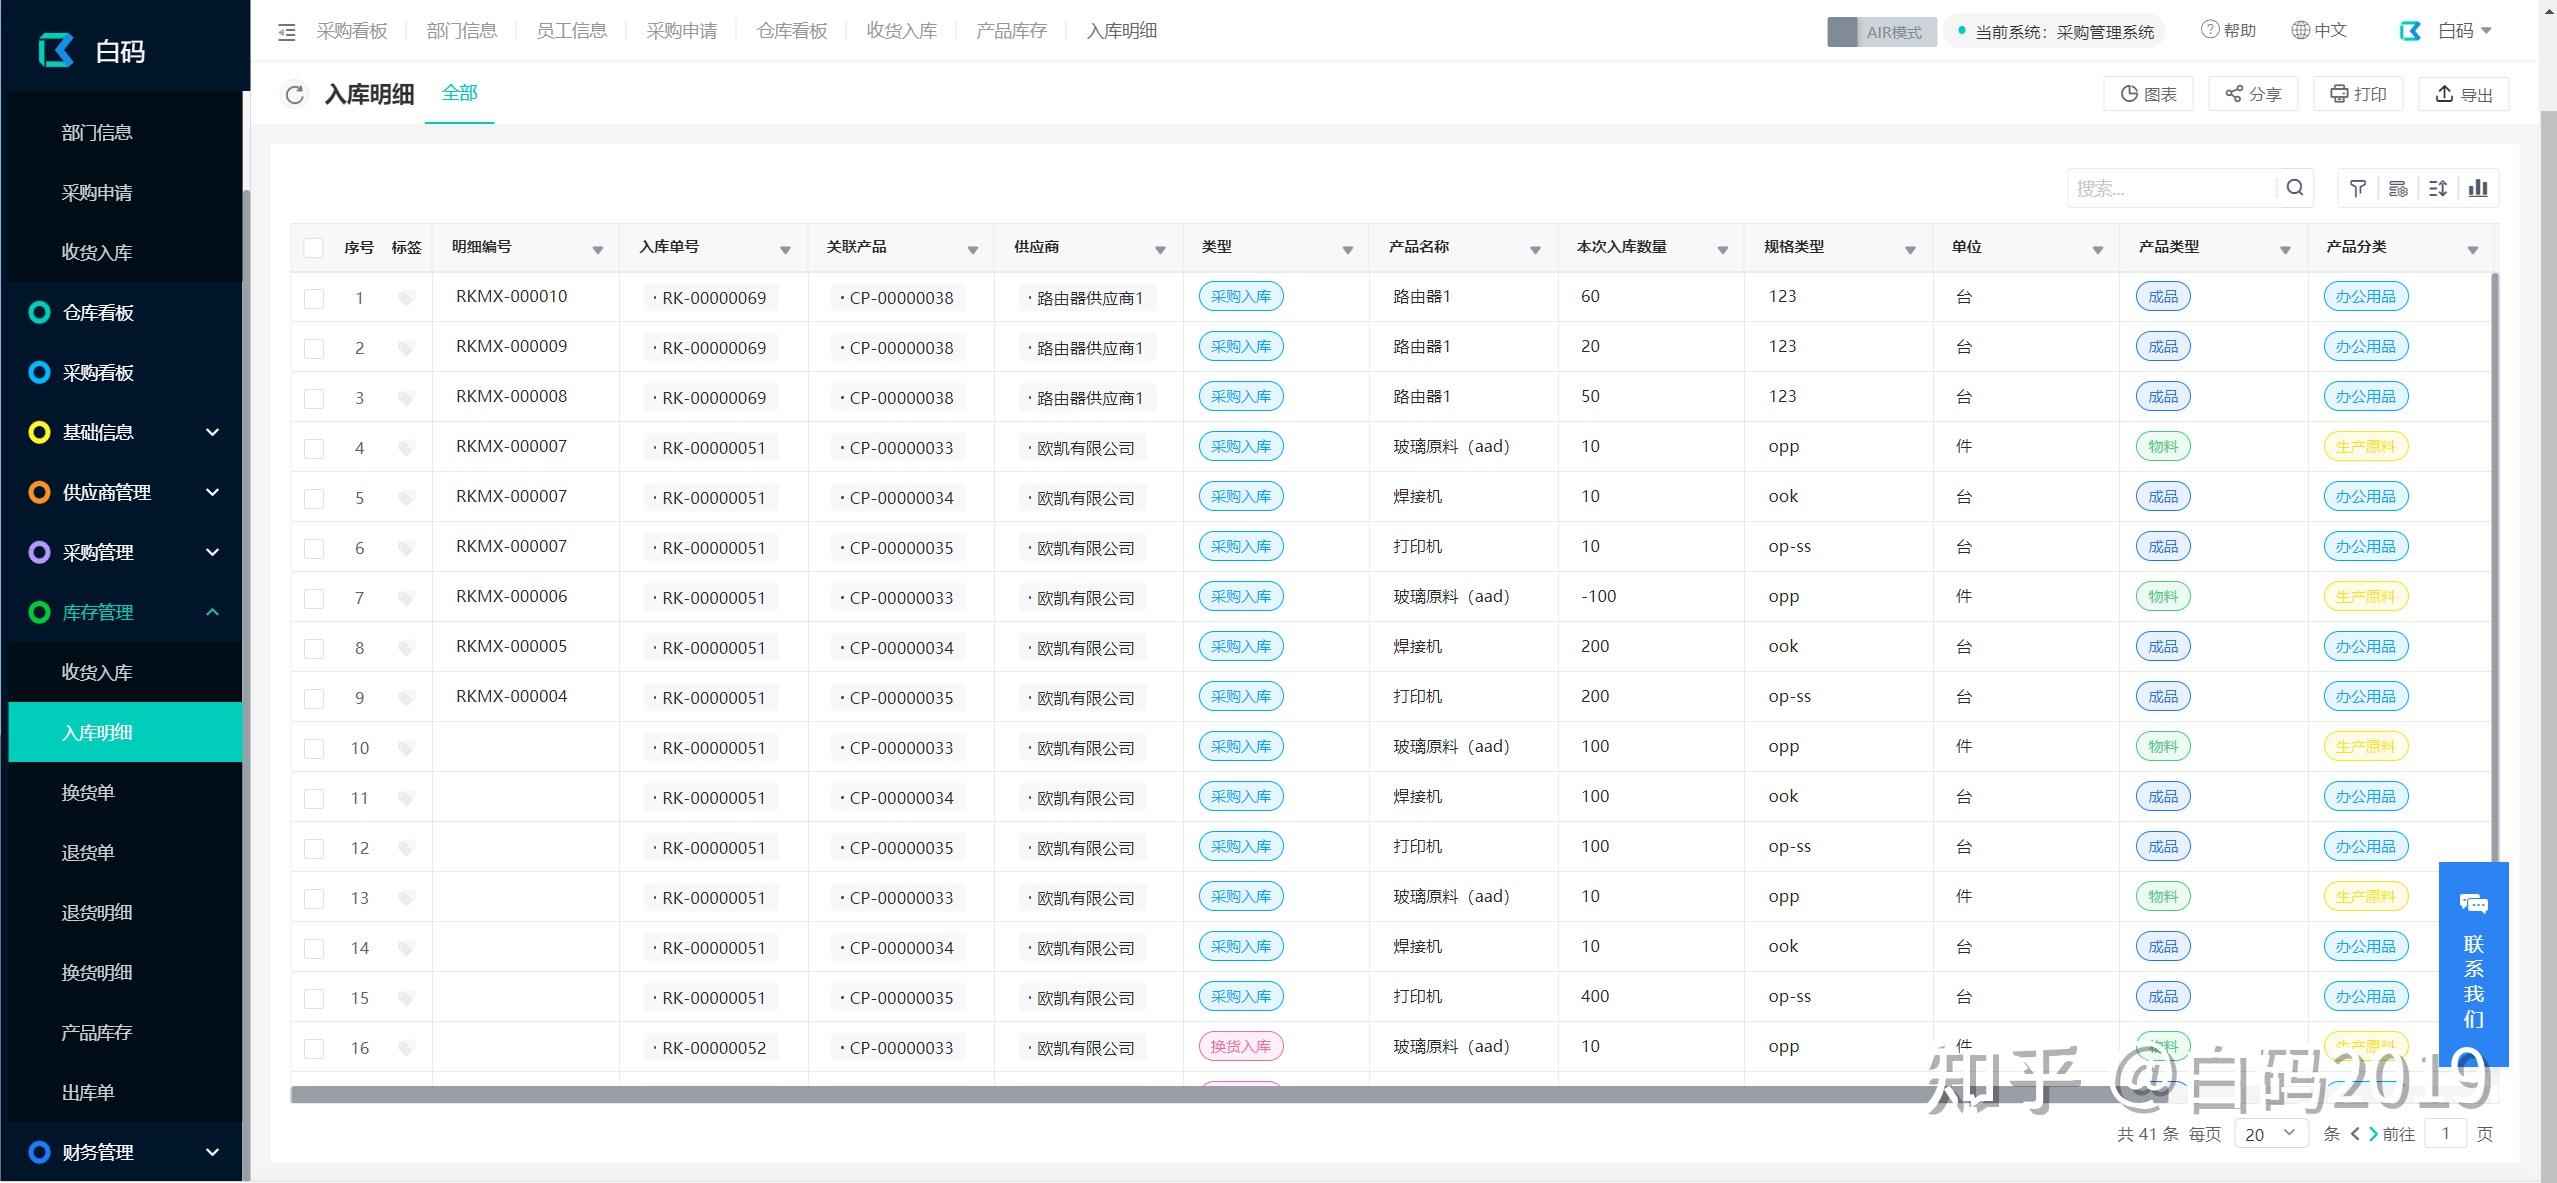2557x1183 pixels.
Task: Open the column display settings icon
Action: click(x=2398, y=188)
